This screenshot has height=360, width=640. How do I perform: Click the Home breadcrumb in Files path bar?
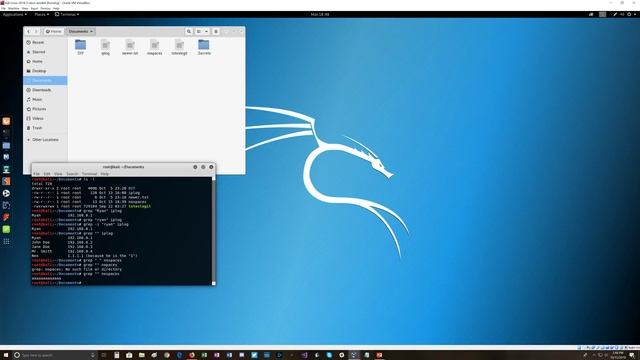coord(53,31)
